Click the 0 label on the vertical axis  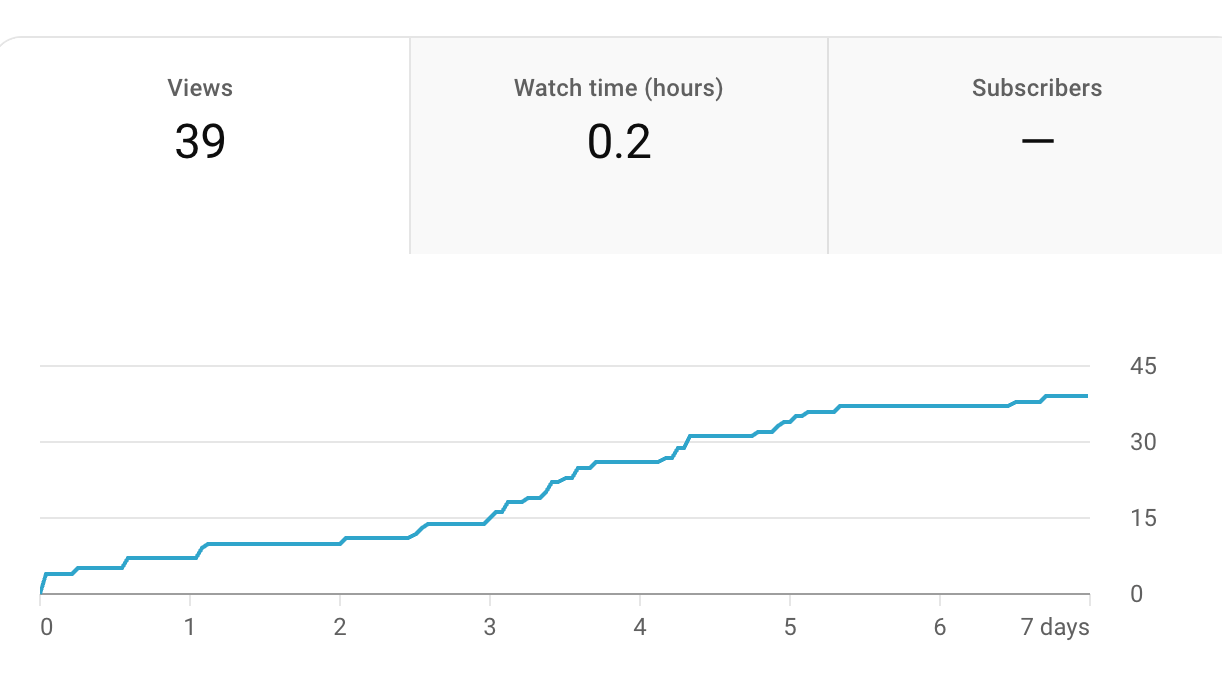[x=1136, y=594]
